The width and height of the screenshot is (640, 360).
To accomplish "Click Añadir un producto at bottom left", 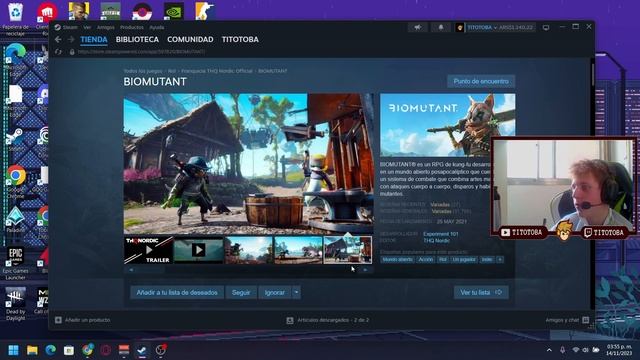I will (82, 320).
